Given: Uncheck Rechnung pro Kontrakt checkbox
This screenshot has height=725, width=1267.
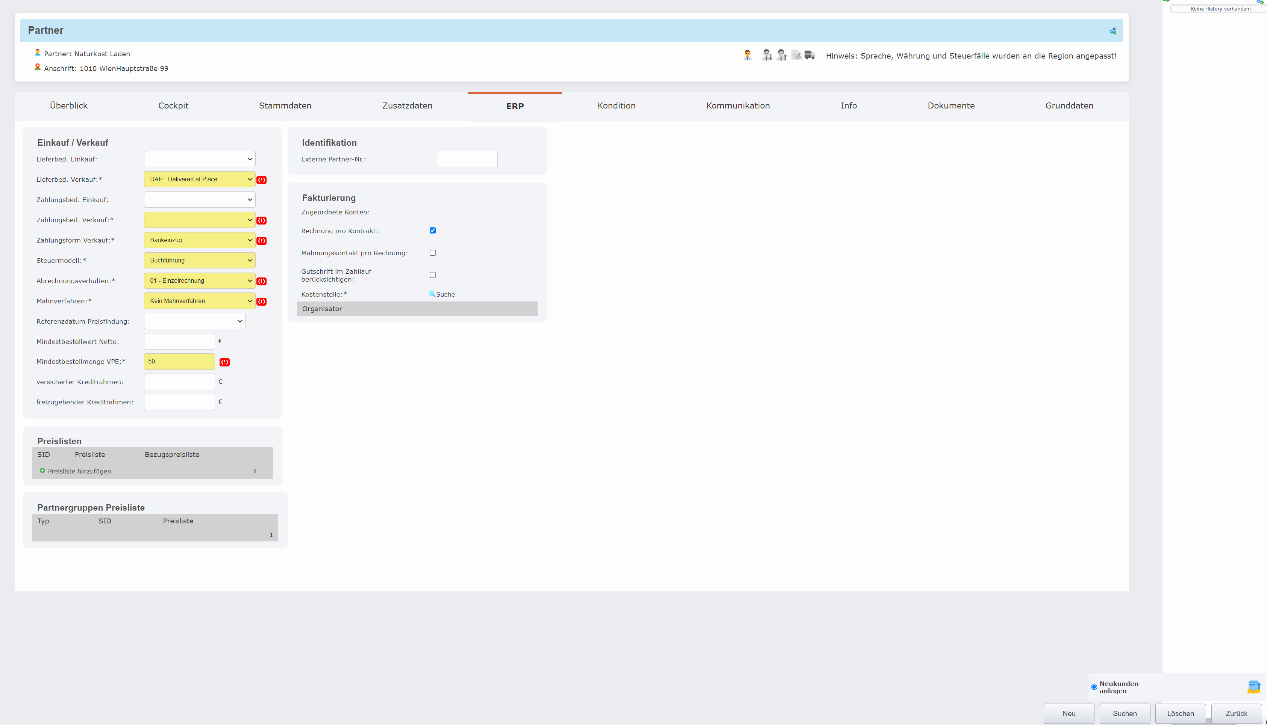Looking at the screenshot, I should click(433, 231).
